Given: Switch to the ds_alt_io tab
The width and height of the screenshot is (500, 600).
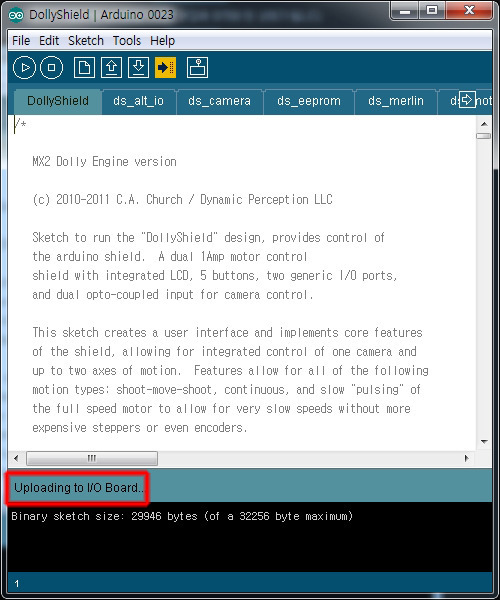Looking at the screenshot, I should click(138, 101).
